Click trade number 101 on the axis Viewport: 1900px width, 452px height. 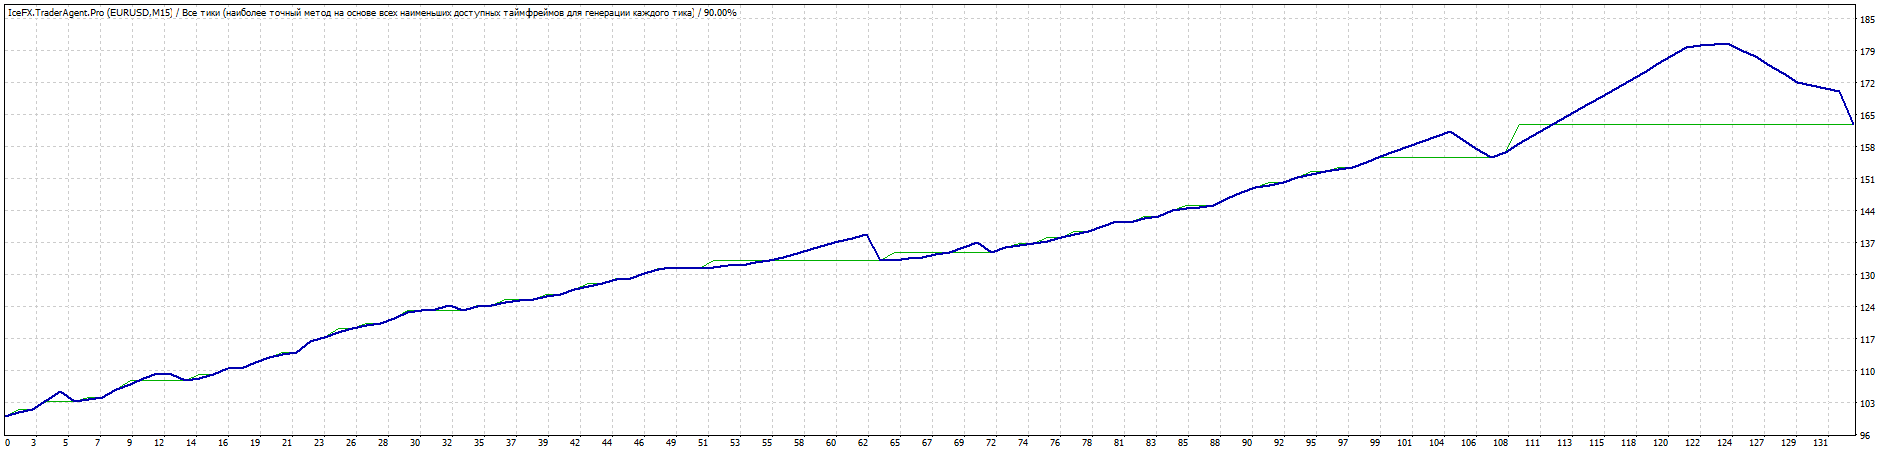click(x=1405, y=443)
